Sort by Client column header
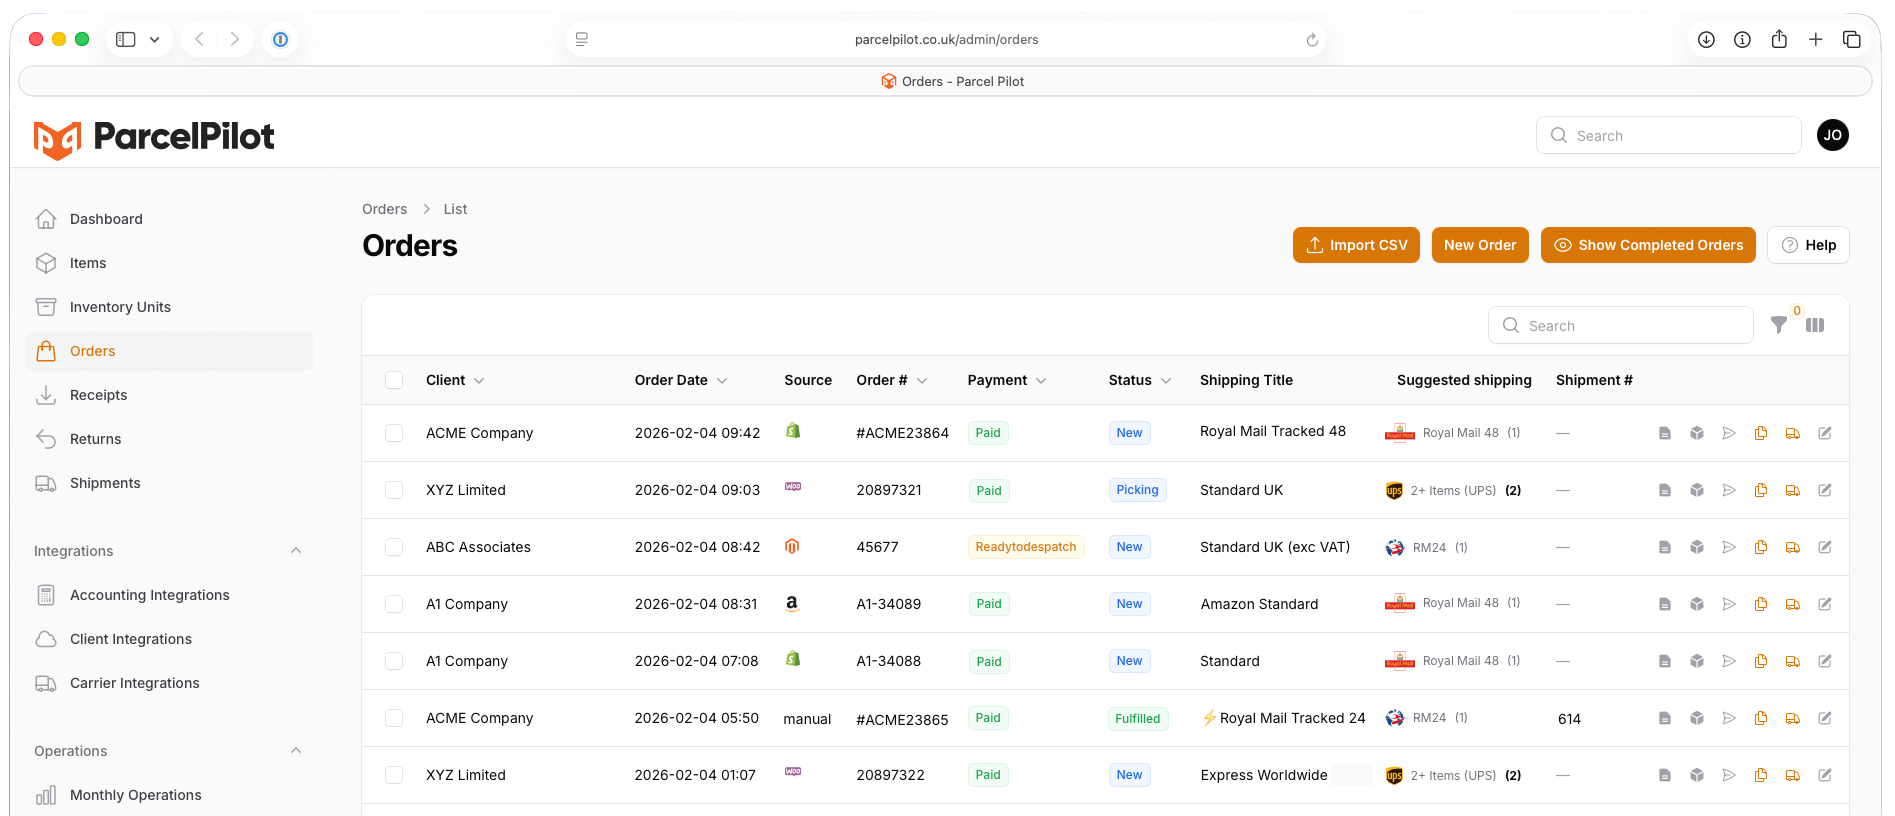The image size is (1895, 816). point(455,380)
